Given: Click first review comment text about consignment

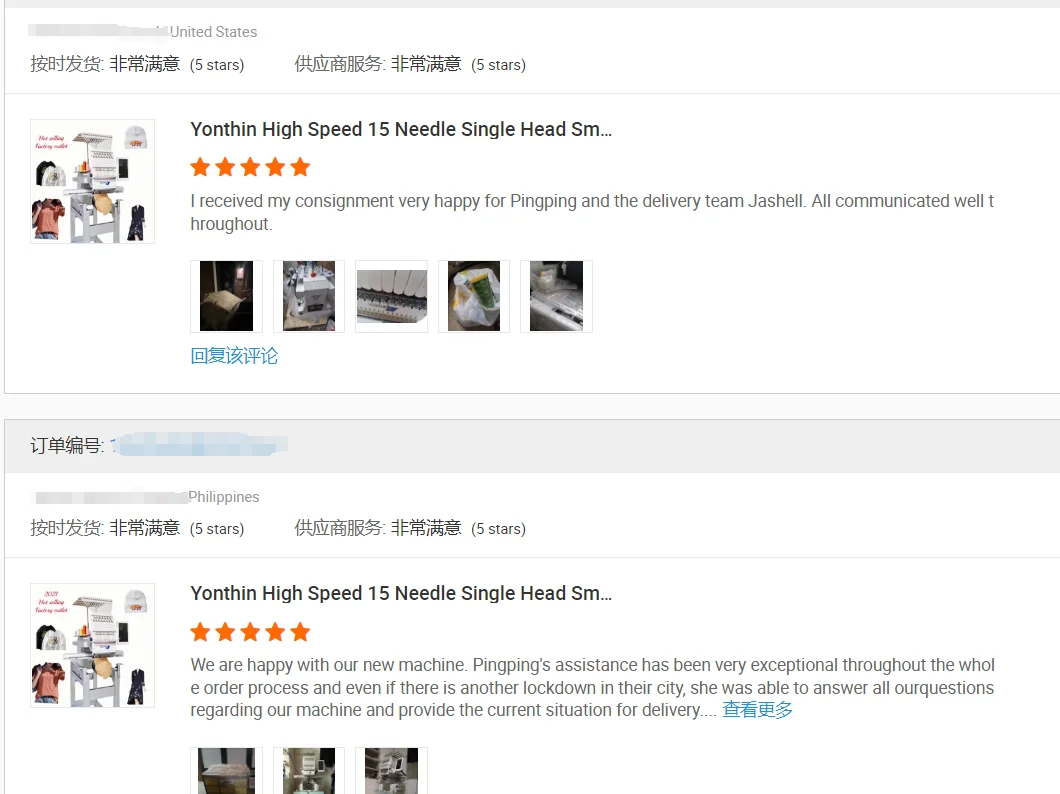Looking at the screenshot, I should [592, 212].
